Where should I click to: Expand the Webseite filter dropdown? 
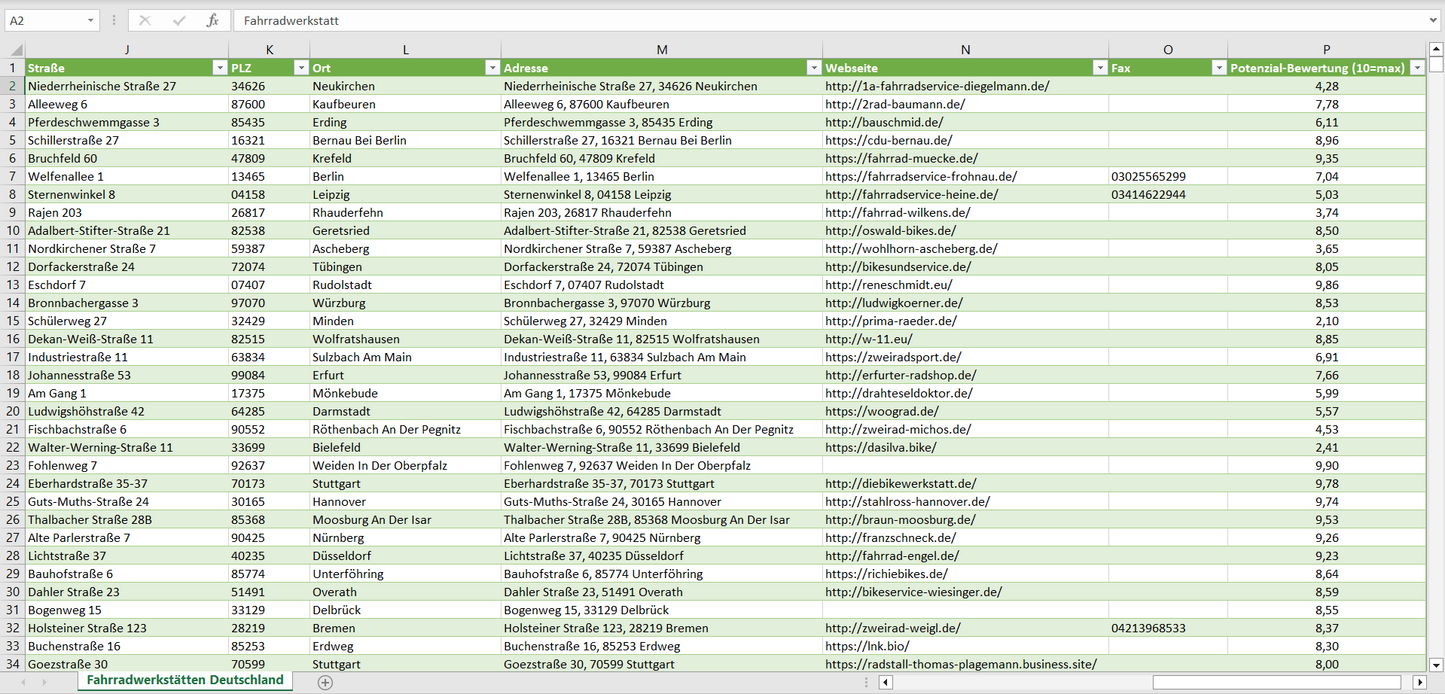[1099, 68]
